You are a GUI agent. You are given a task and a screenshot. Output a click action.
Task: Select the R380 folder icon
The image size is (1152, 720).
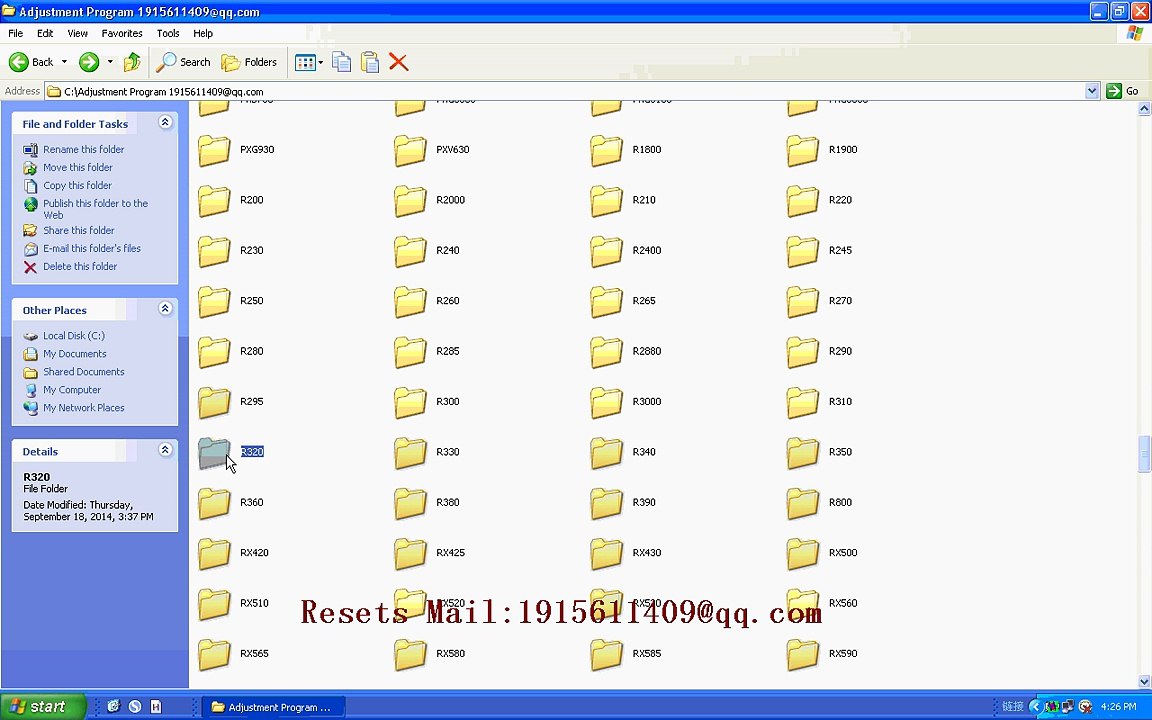411,504
